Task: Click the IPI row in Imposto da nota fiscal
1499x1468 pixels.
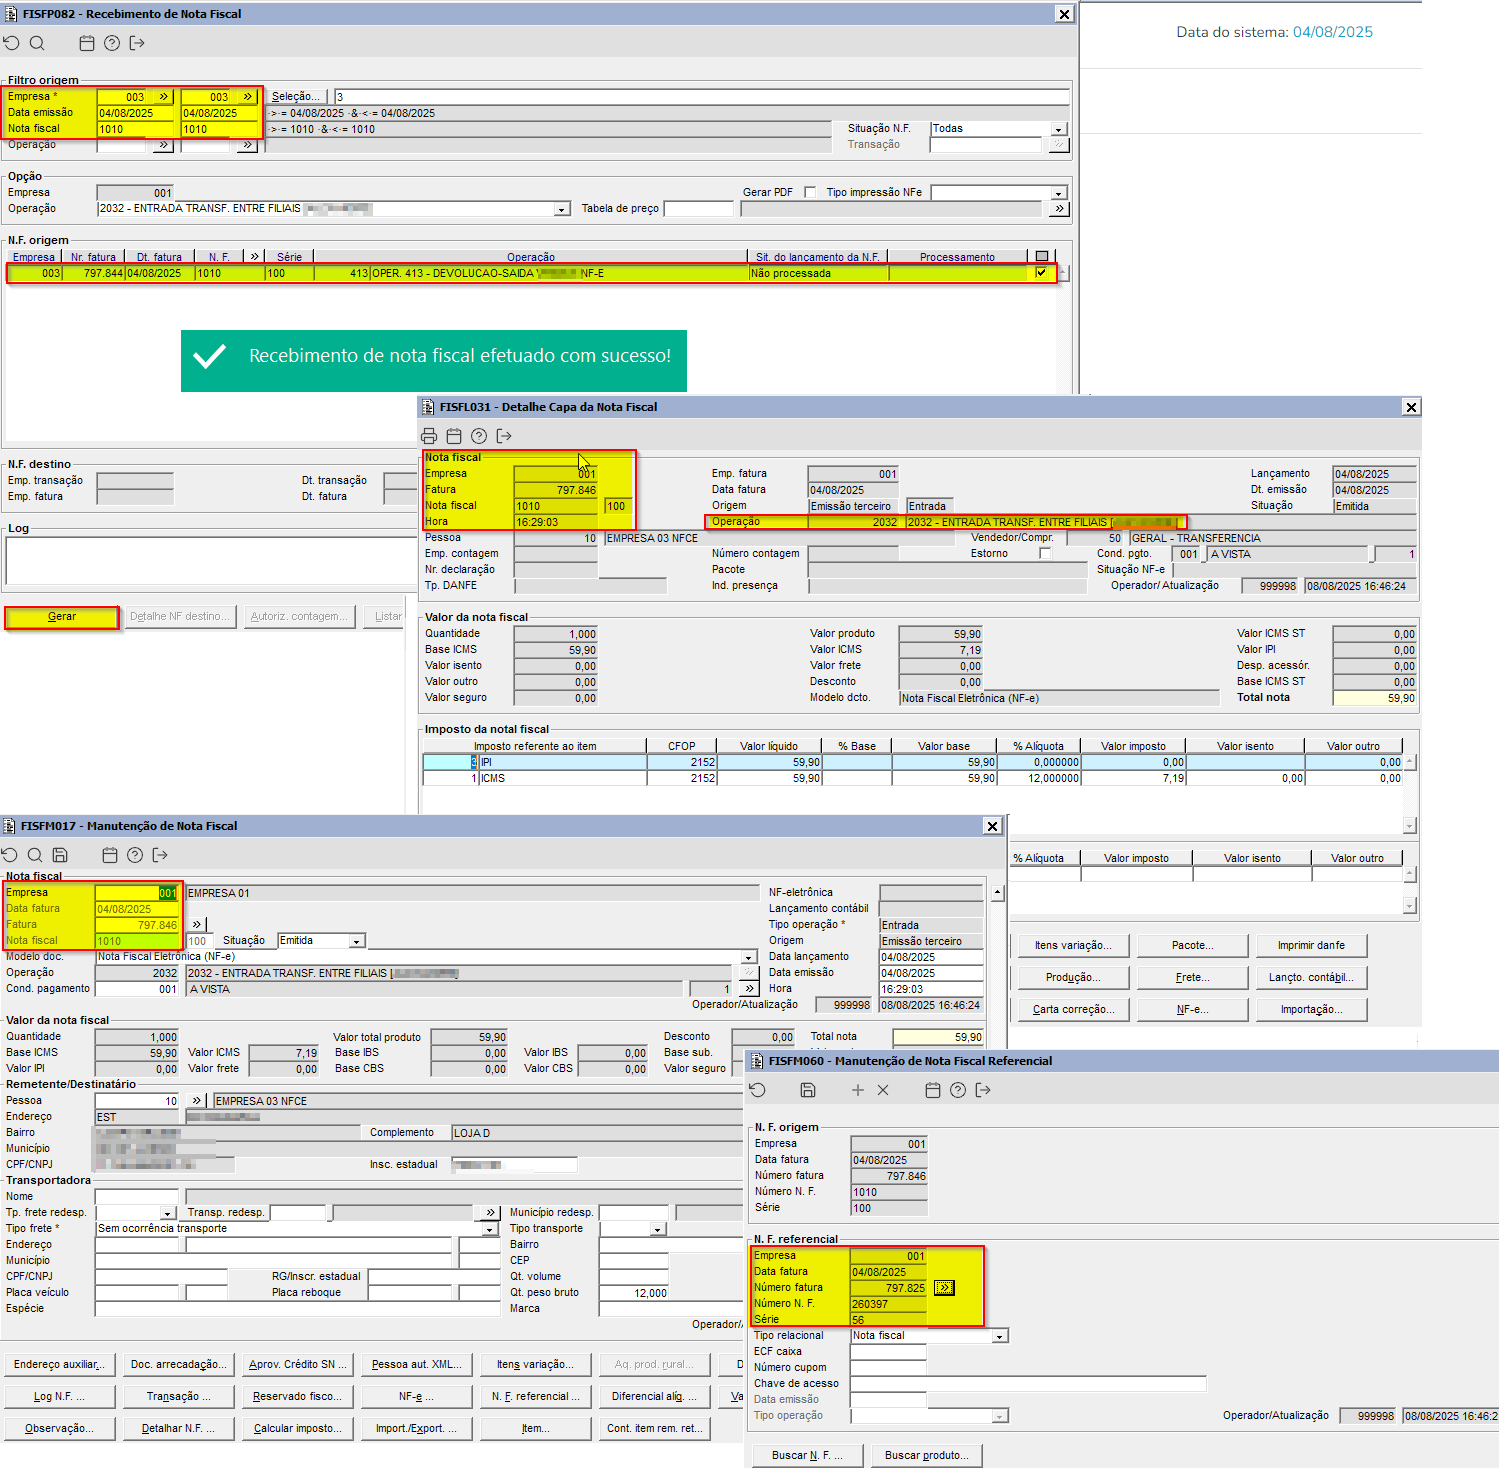Action: point(913,762)
